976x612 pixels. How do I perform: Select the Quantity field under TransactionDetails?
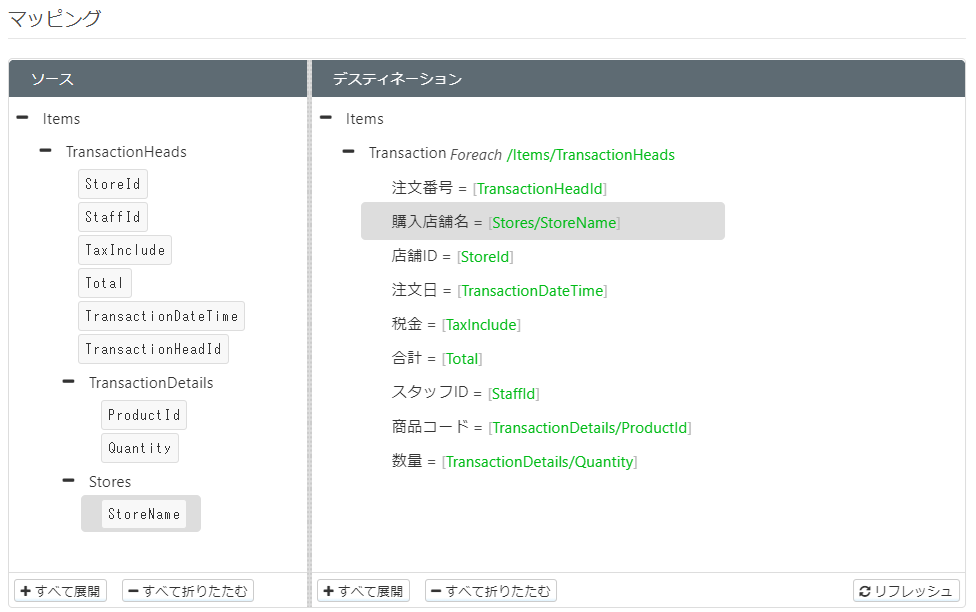coord(139,447)
